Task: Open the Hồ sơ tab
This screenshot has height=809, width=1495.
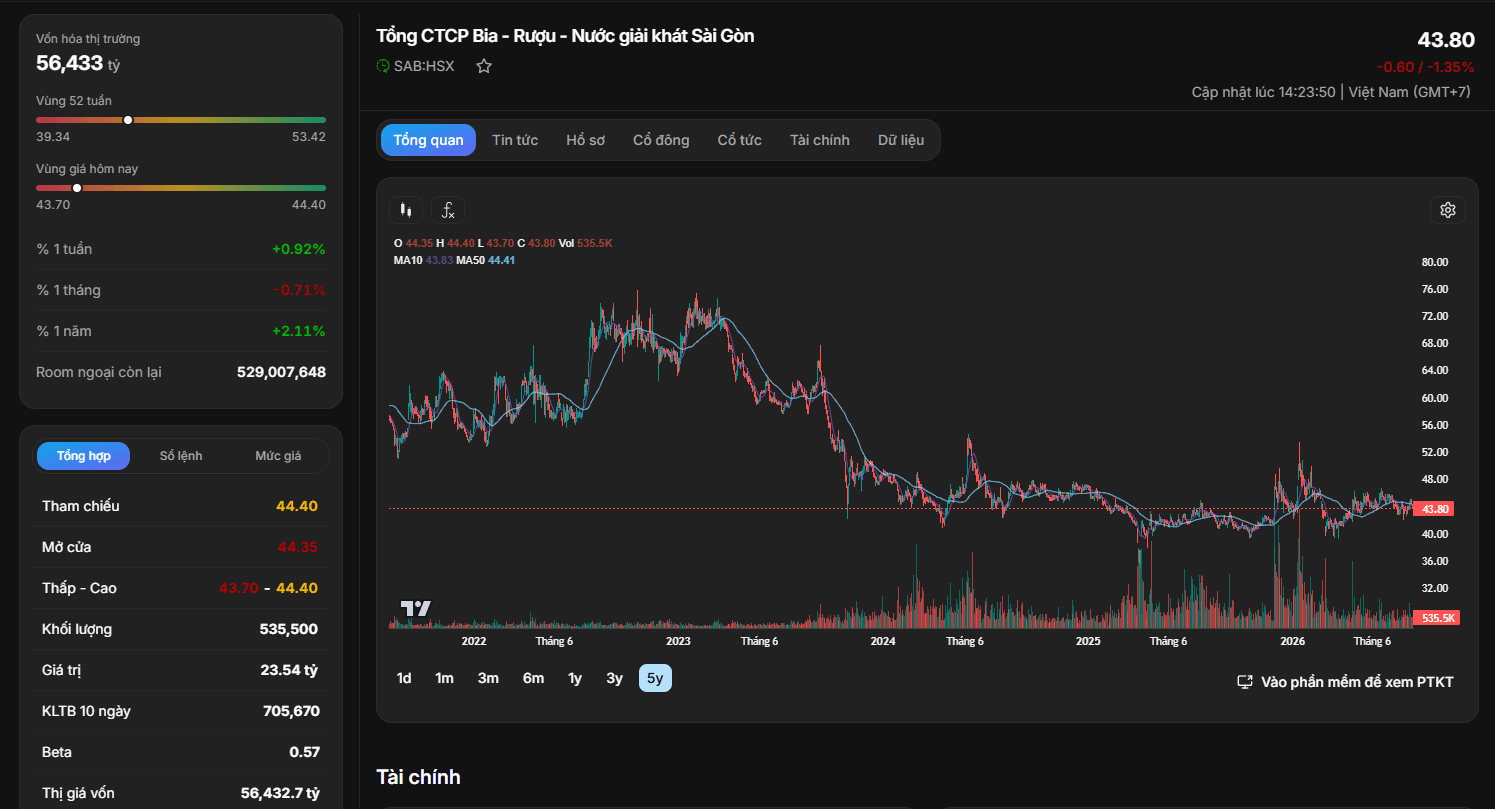Action: [585, 140]
